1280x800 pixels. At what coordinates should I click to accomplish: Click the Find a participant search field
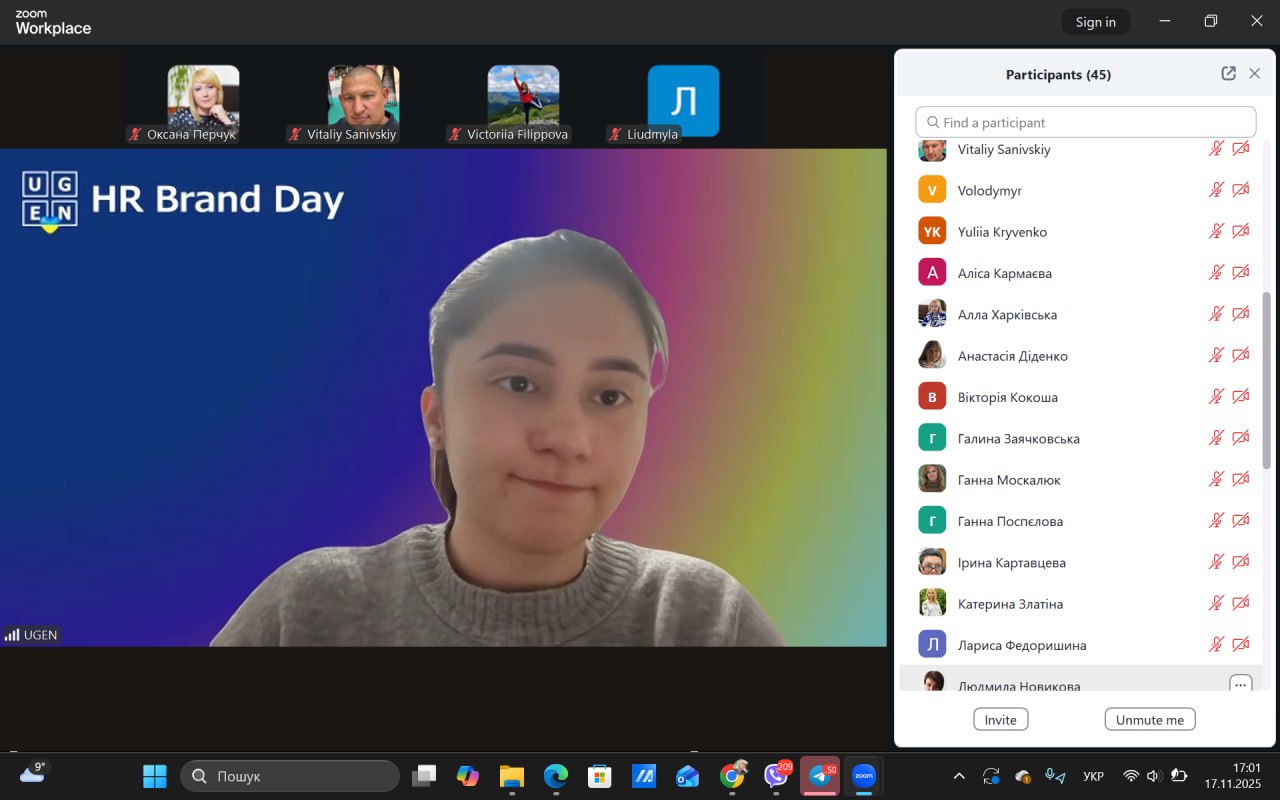click(x=1085, y=122)
